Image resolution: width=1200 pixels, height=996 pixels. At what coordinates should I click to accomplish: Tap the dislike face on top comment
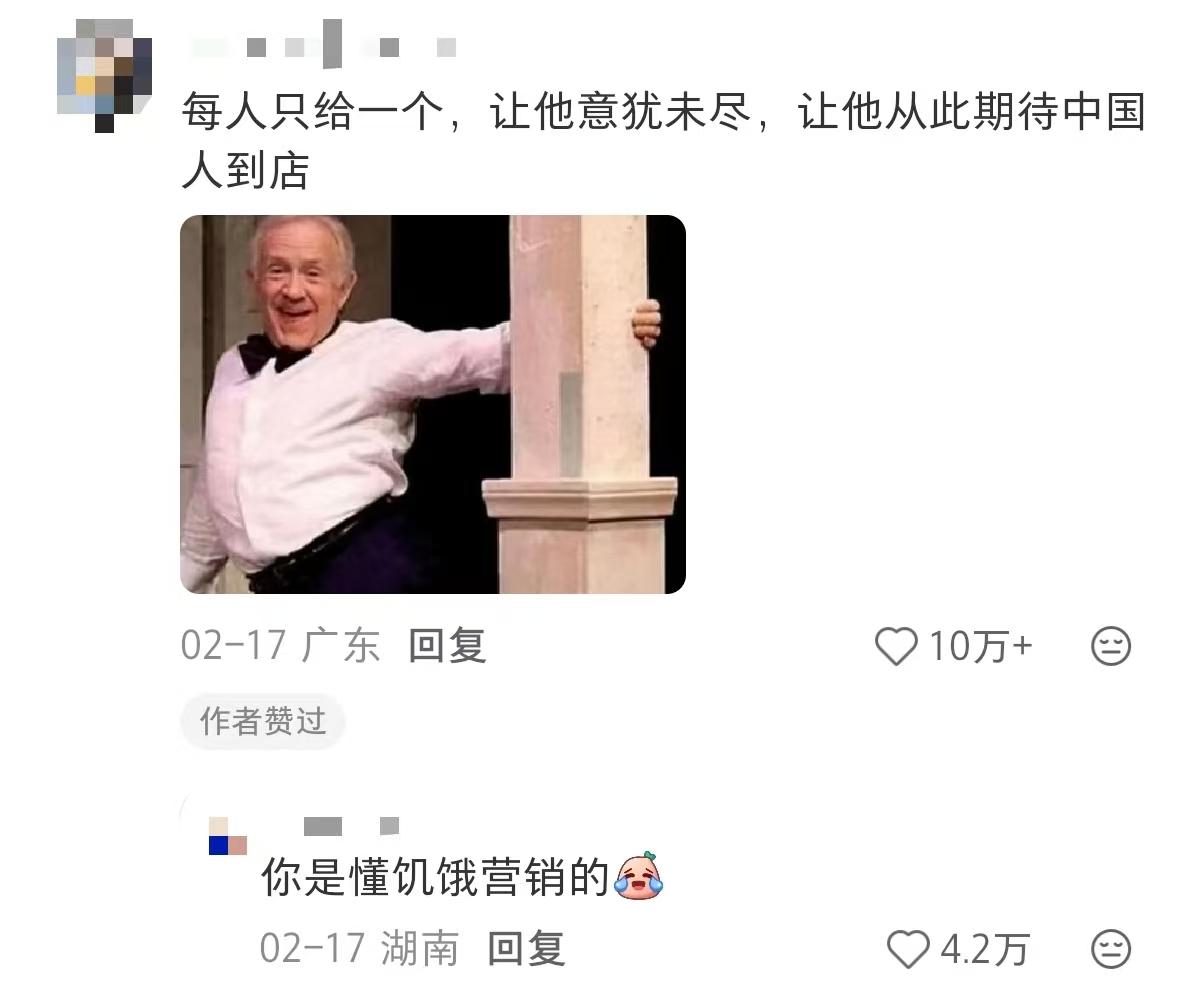coord(1110,647)
